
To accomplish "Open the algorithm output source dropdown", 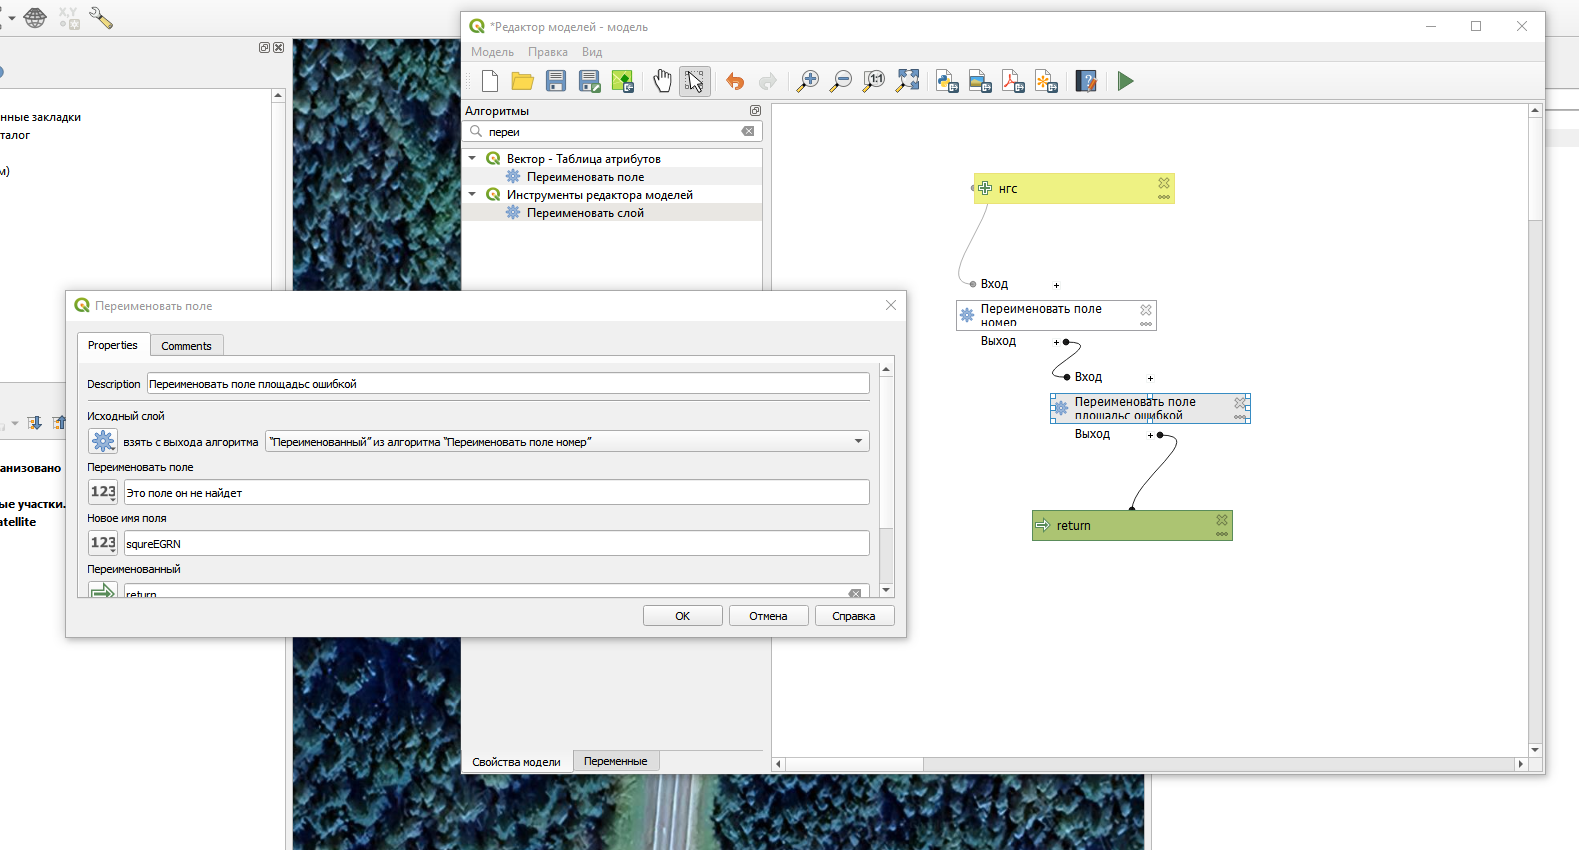I will 858,441.
